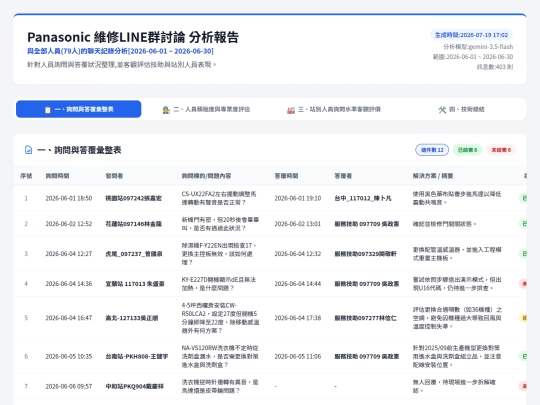Click the generation time badge 2026-07-19 17:02
The width and height of the screenshot is (540, 405).
pos(471,35)
